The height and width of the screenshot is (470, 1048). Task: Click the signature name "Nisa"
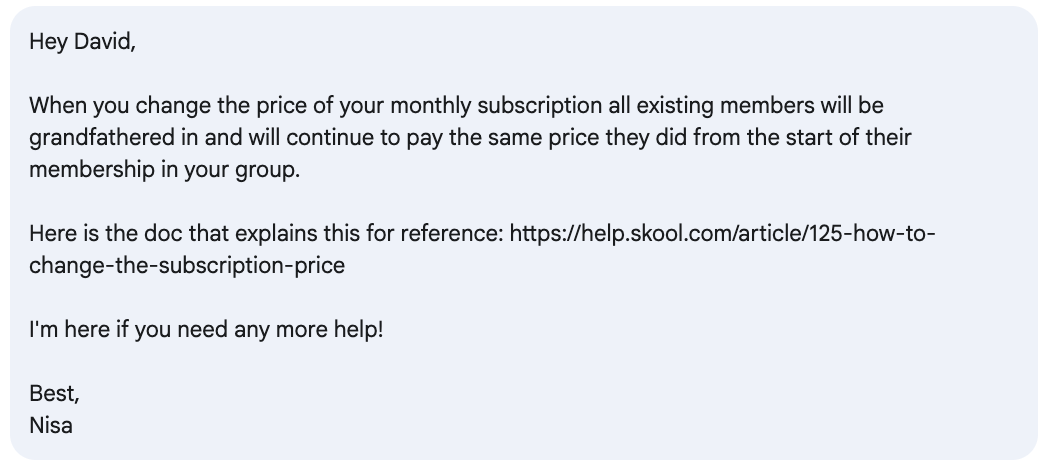pos(51,425)
